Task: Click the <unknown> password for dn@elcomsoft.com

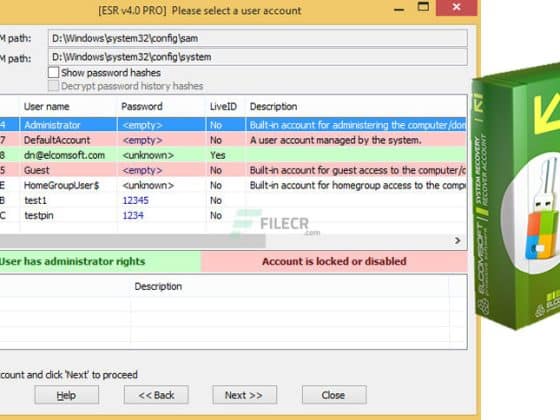Action: [x=148, y=155]
